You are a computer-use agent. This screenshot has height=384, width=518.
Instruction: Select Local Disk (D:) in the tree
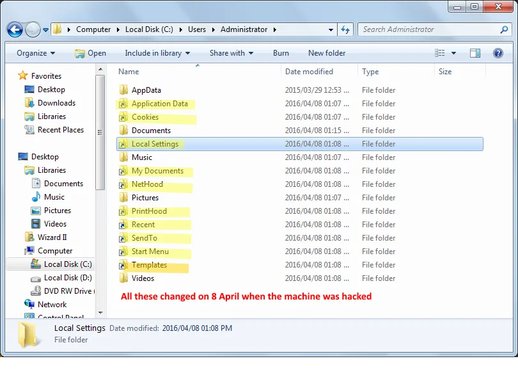point(61,278)
